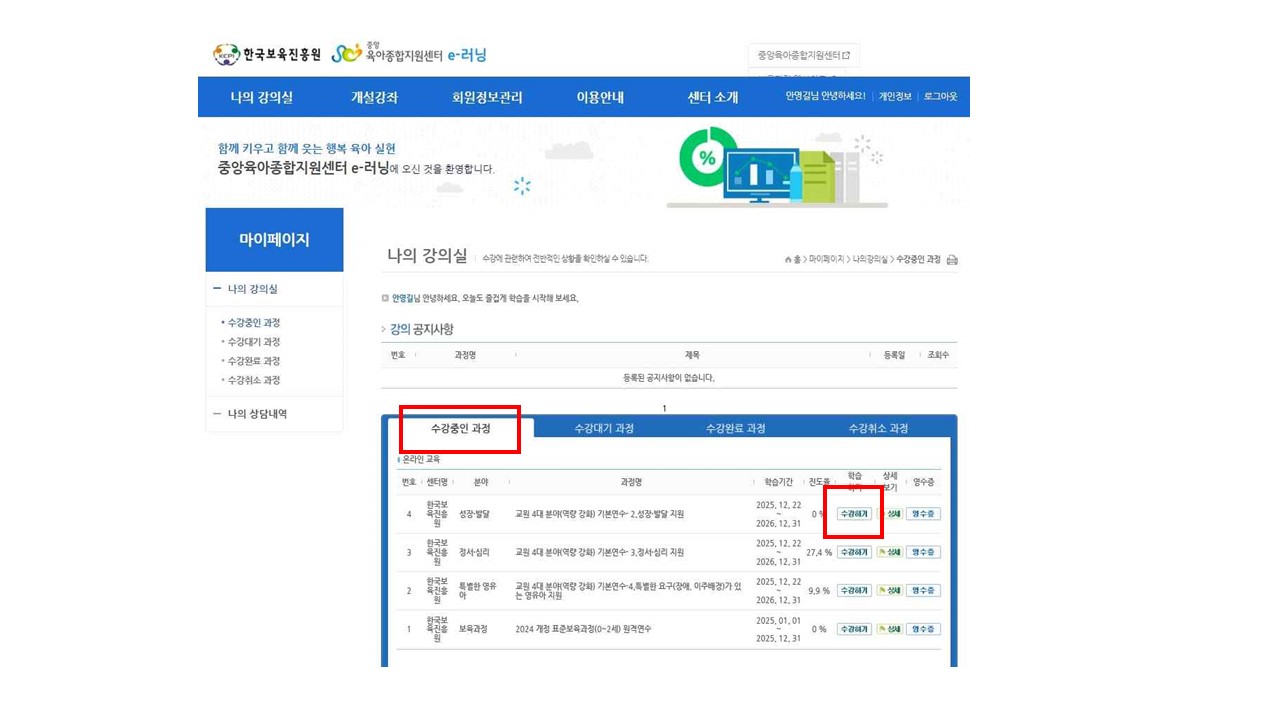This screenshot has width=1280, height=720.
Task: Open 상세 flag button for 정서·심리 course
Action: tap(889, 552)
